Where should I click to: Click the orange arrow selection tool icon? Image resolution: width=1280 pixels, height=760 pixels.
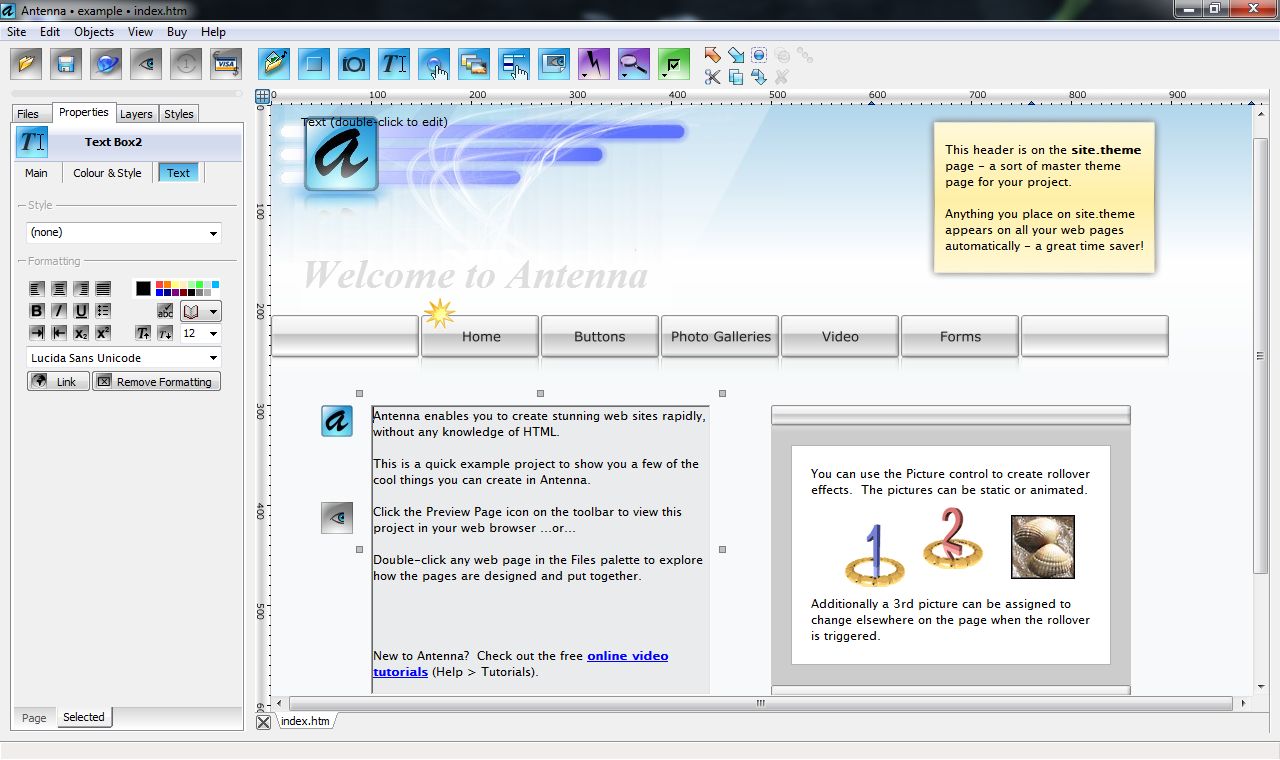coord(712,55)
